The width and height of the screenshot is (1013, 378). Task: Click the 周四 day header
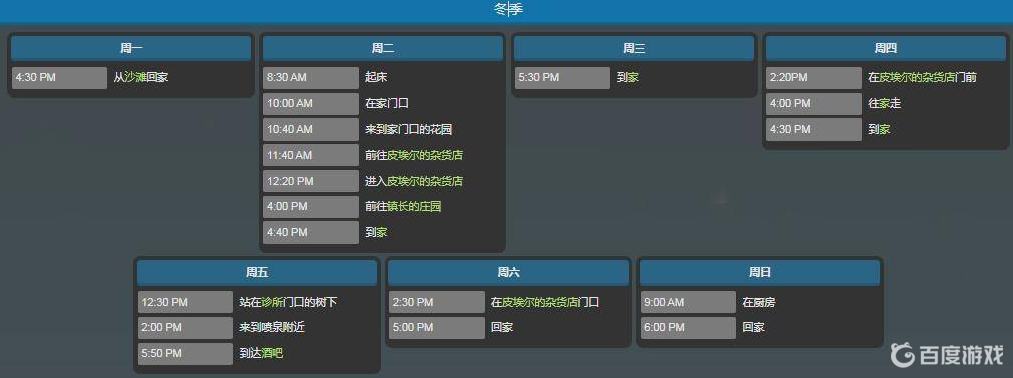(x=886, y=48)
